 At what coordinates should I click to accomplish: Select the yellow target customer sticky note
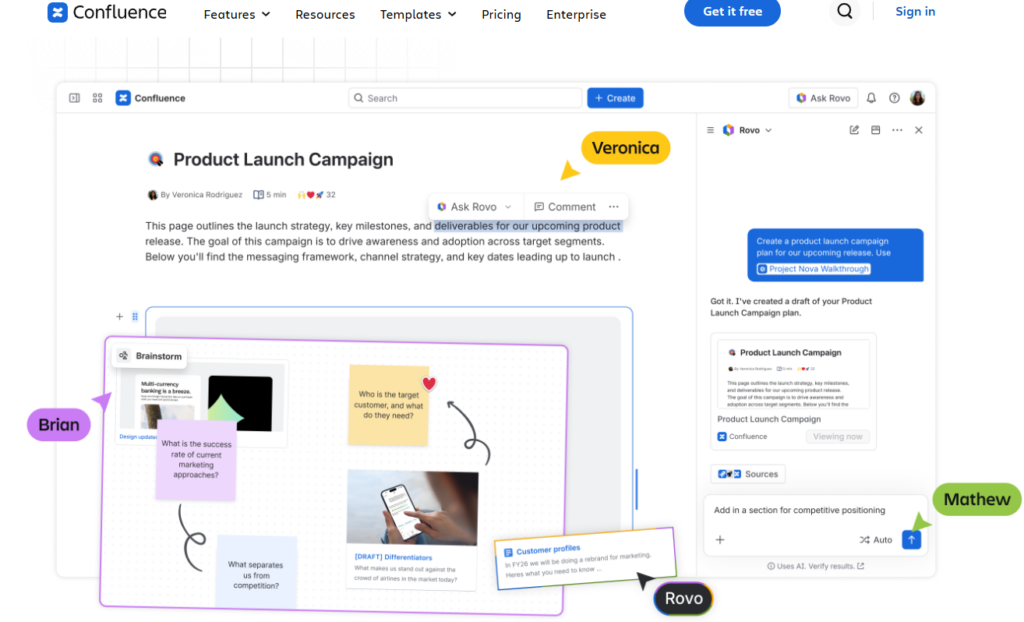coord(388,405)
